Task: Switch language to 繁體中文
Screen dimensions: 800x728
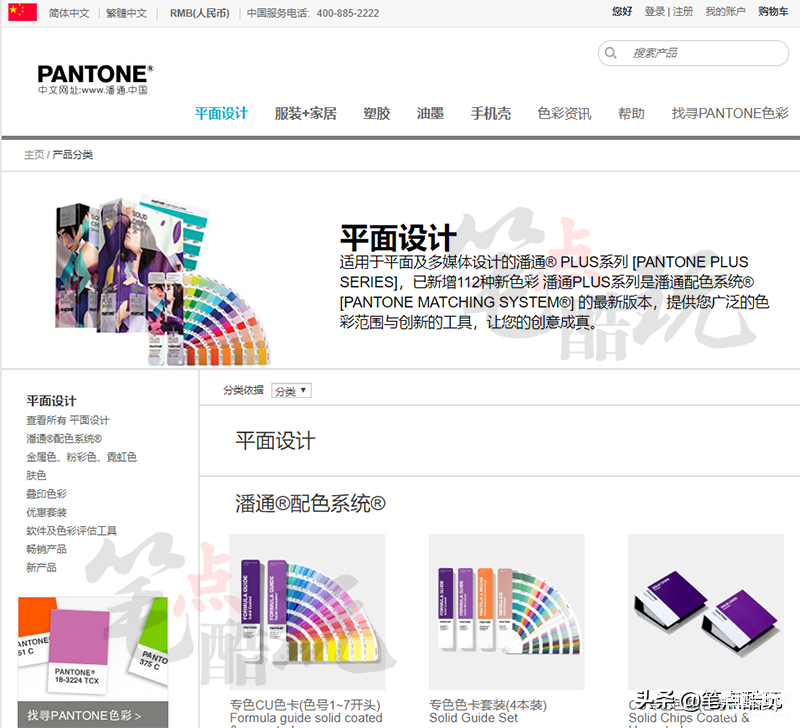Action: [126, 13]
